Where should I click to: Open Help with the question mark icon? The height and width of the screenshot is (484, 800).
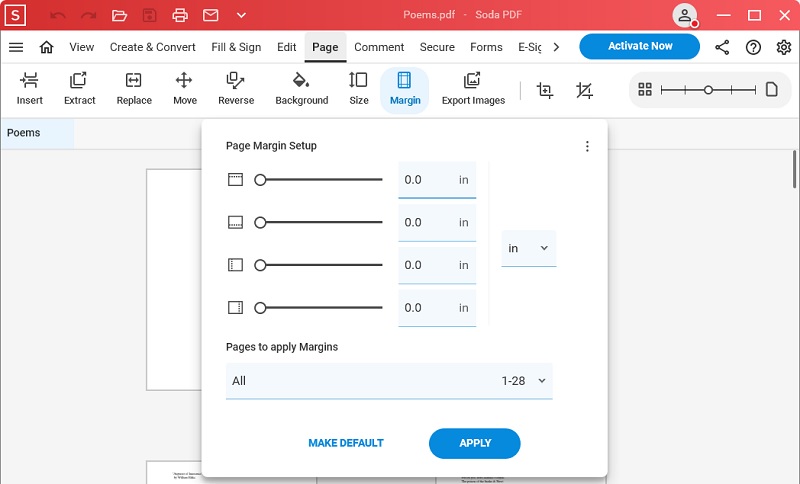click(x=753, y=47)
